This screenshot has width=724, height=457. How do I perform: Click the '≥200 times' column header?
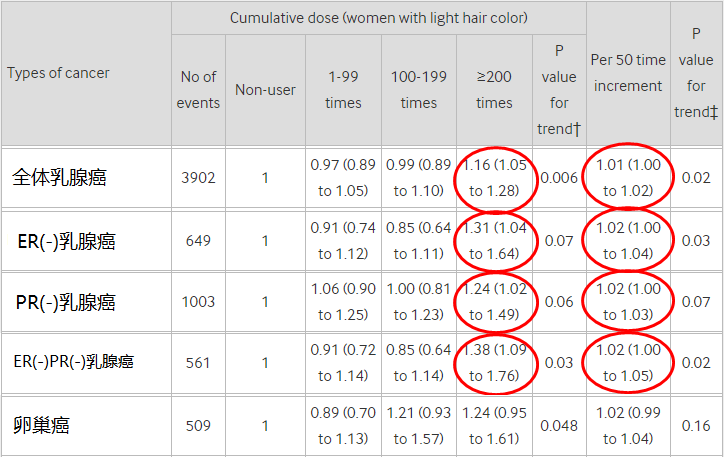(x=494, y=90)
